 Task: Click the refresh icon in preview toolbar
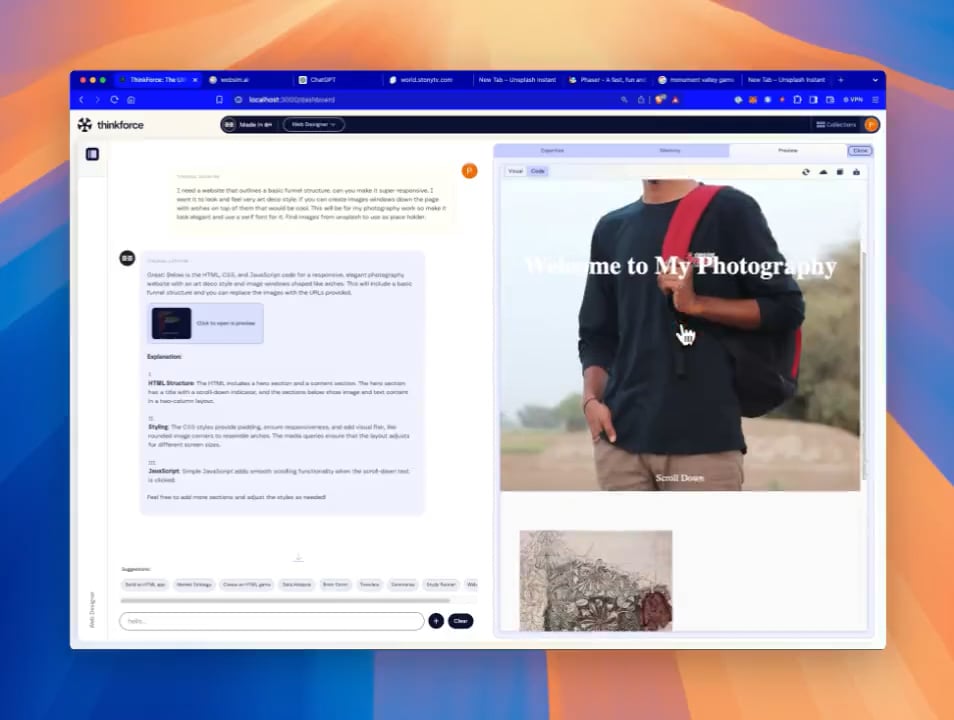click(x=806, y=172)
